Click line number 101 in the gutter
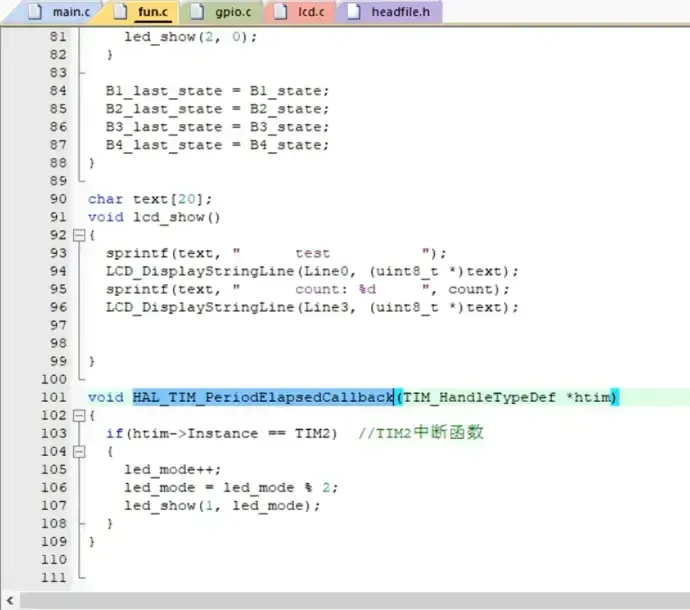Viewport: 690px width, 610px height. pyautogui.click(x=52, y=397)
